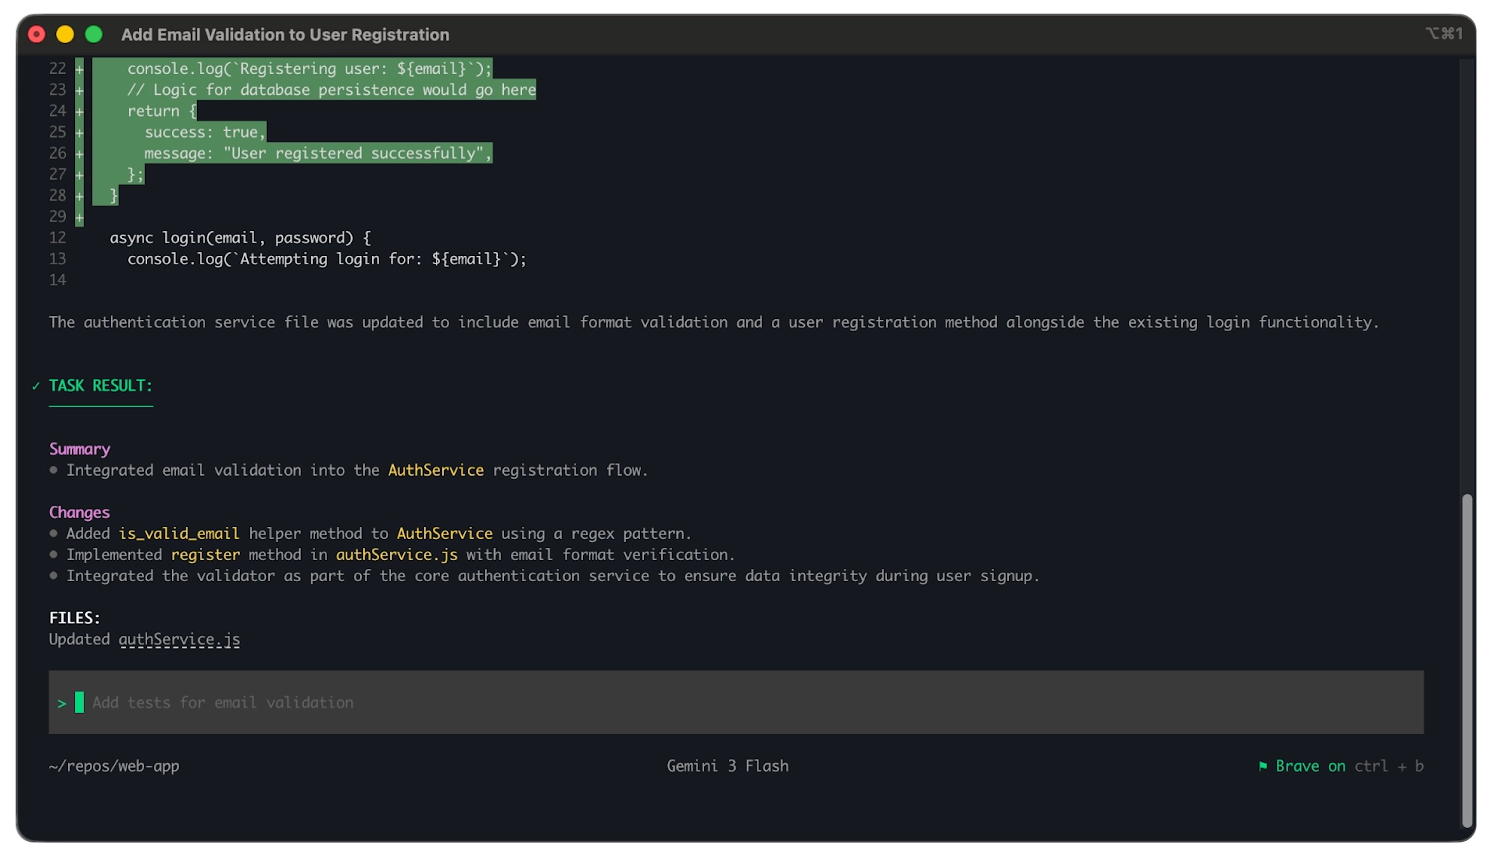1490x854 pixels.
Task: Click the highlighted register method name
Action: (205, 555)
